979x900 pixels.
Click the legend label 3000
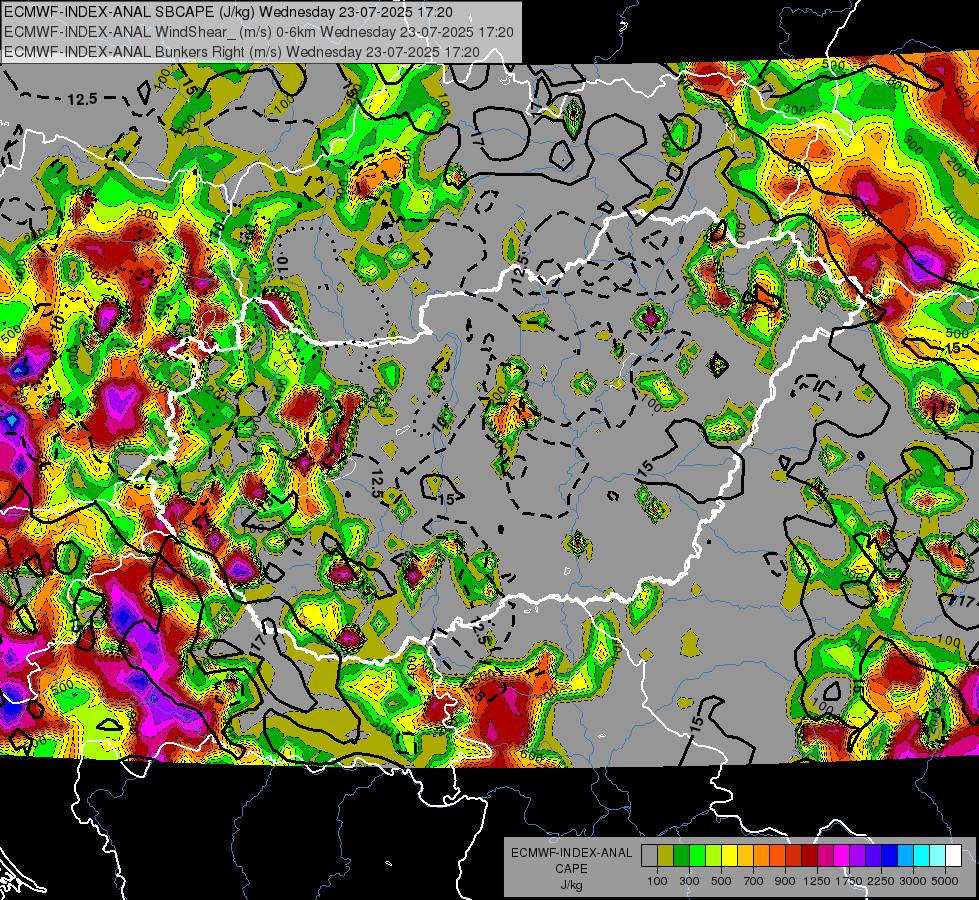[x=913, y=881]
